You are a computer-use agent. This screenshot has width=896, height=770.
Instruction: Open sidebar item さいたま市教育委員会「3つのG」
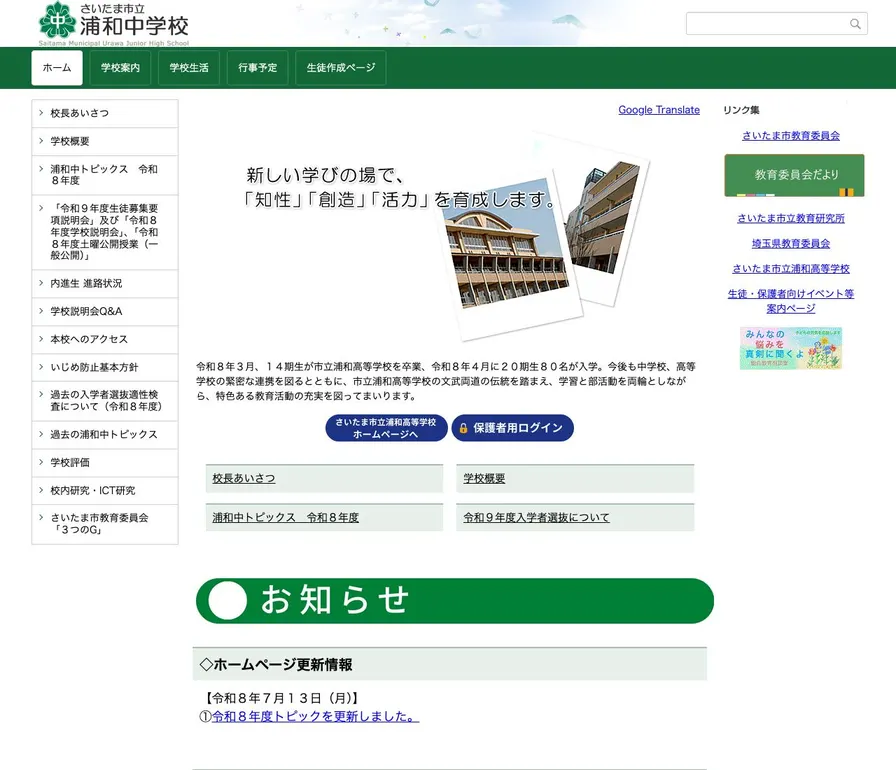click(x=105, y=524)
